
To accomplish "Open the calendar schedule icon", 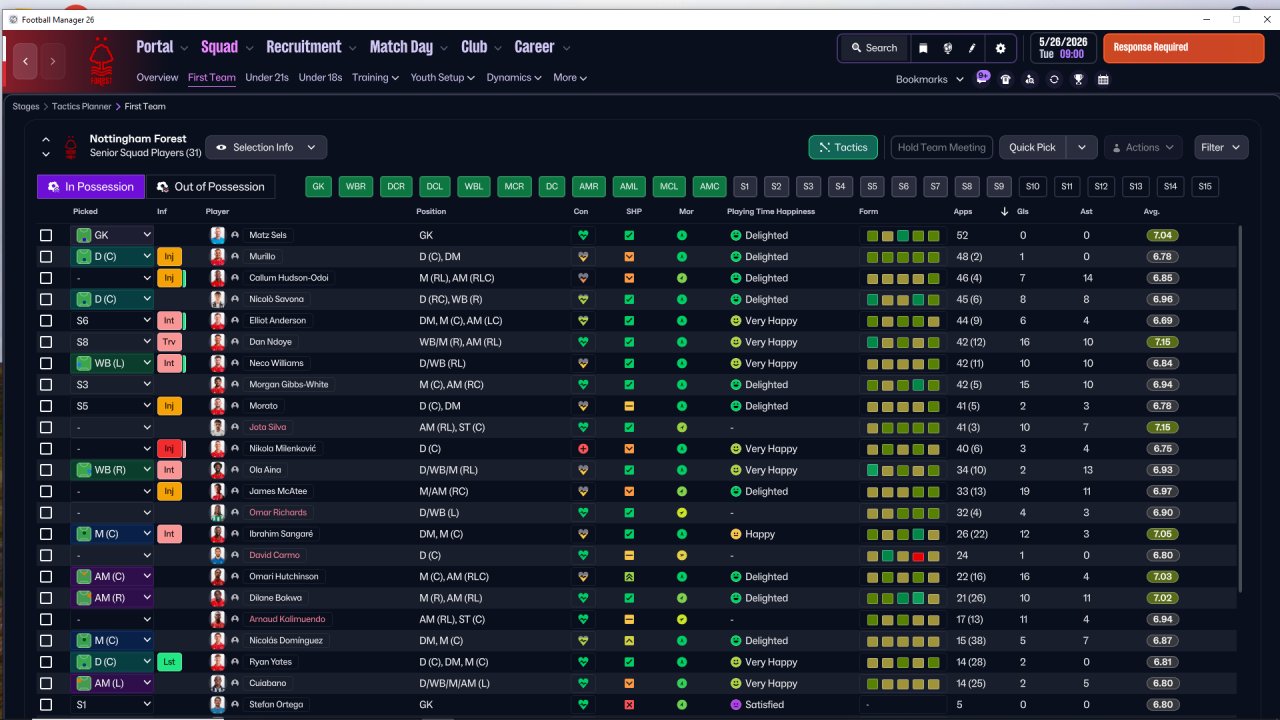I will click(x=1103, y=79).
